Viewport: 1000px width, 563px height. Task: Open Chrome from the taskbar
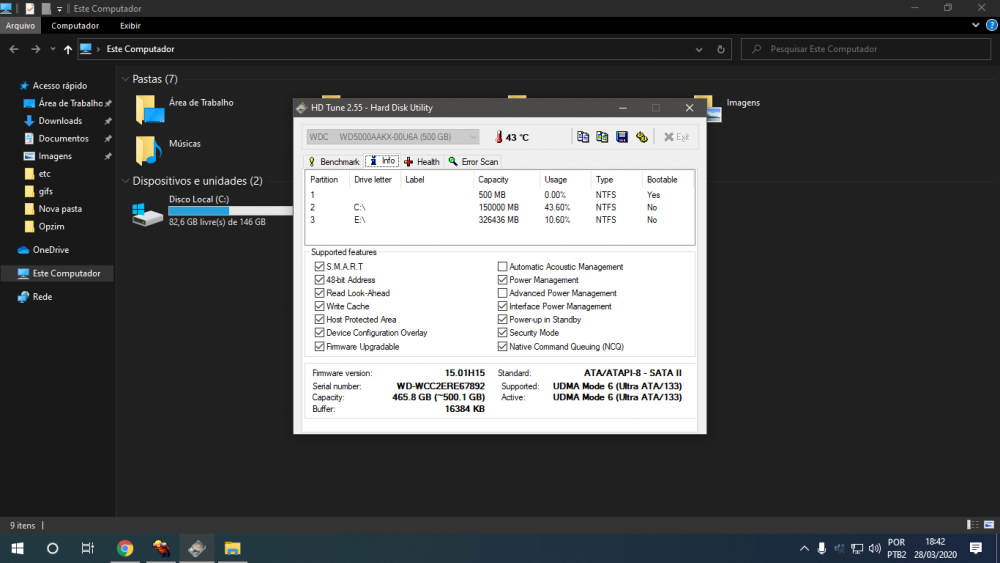[x=125, y=548]
